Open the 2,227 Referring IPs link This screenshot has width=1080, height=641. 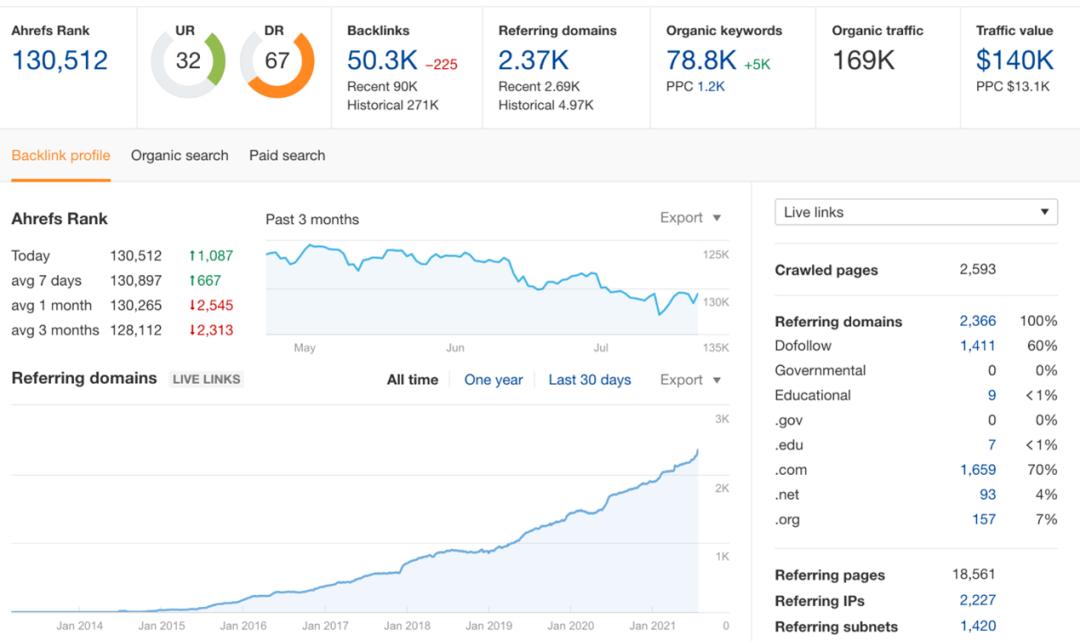pos(977,601)
